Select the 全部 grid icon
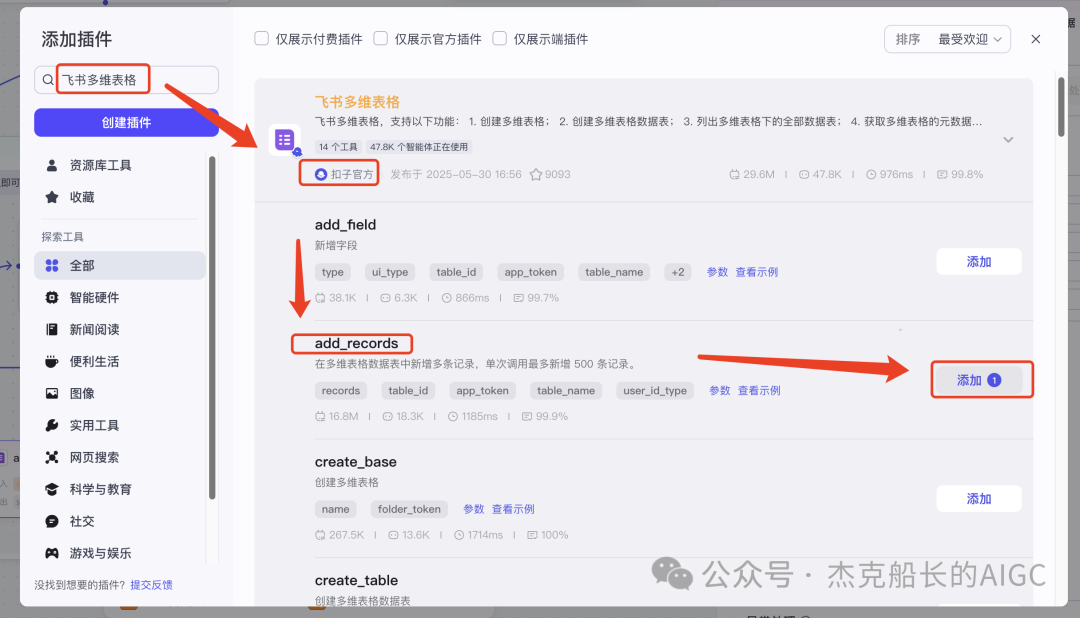 point(52,265)
